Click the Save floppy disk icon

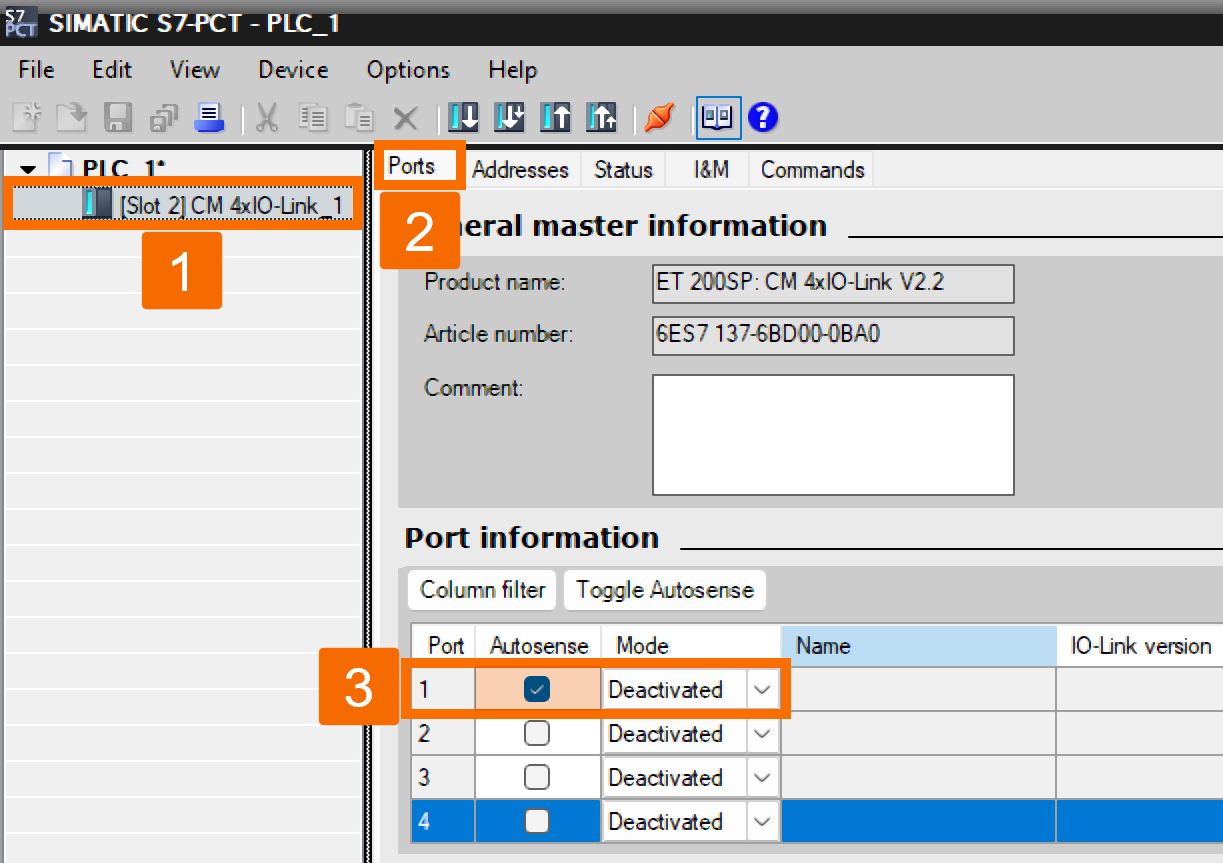[119, 118]
